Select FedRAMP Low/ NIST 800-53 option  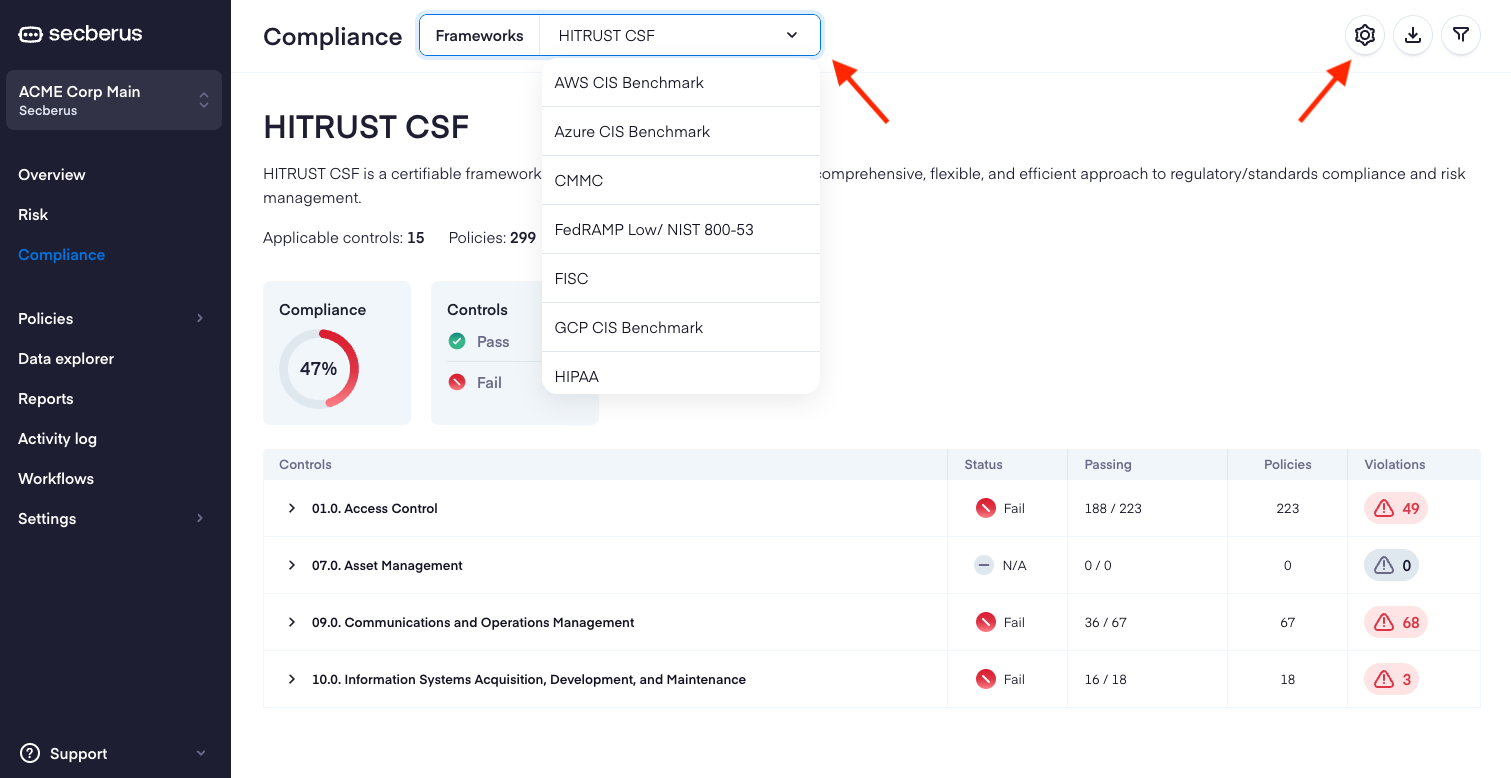pyautogui.click(x=681, y=230)
